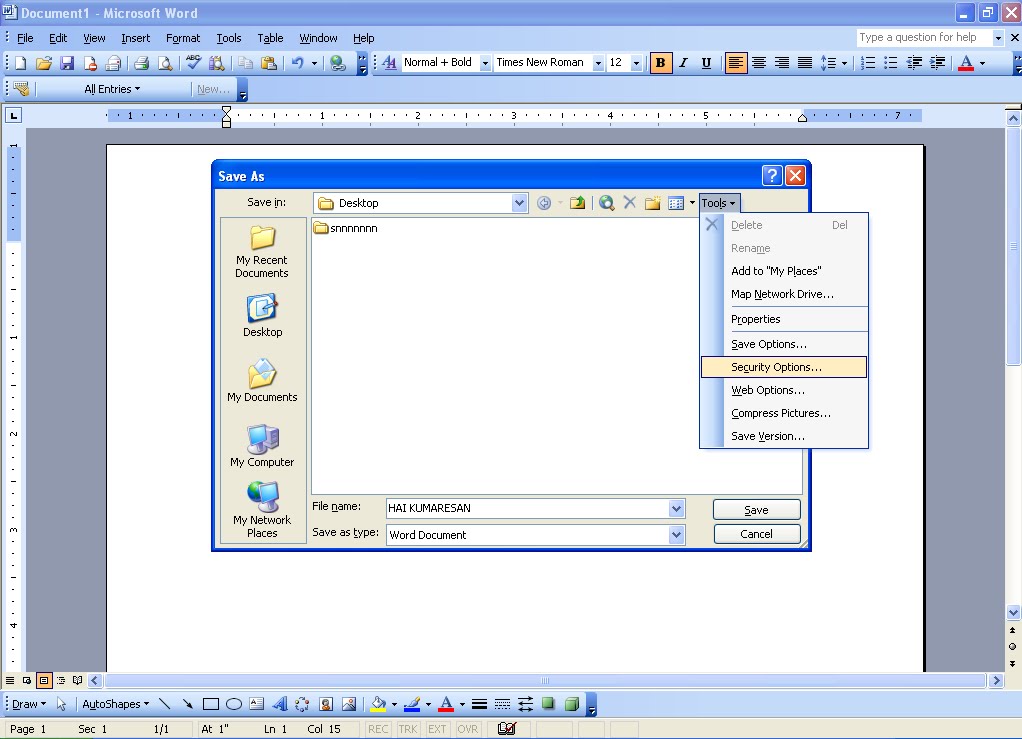Click the Copy icon in toolbar
This screenshot has height=739, width=1022.
coord(245,63)
